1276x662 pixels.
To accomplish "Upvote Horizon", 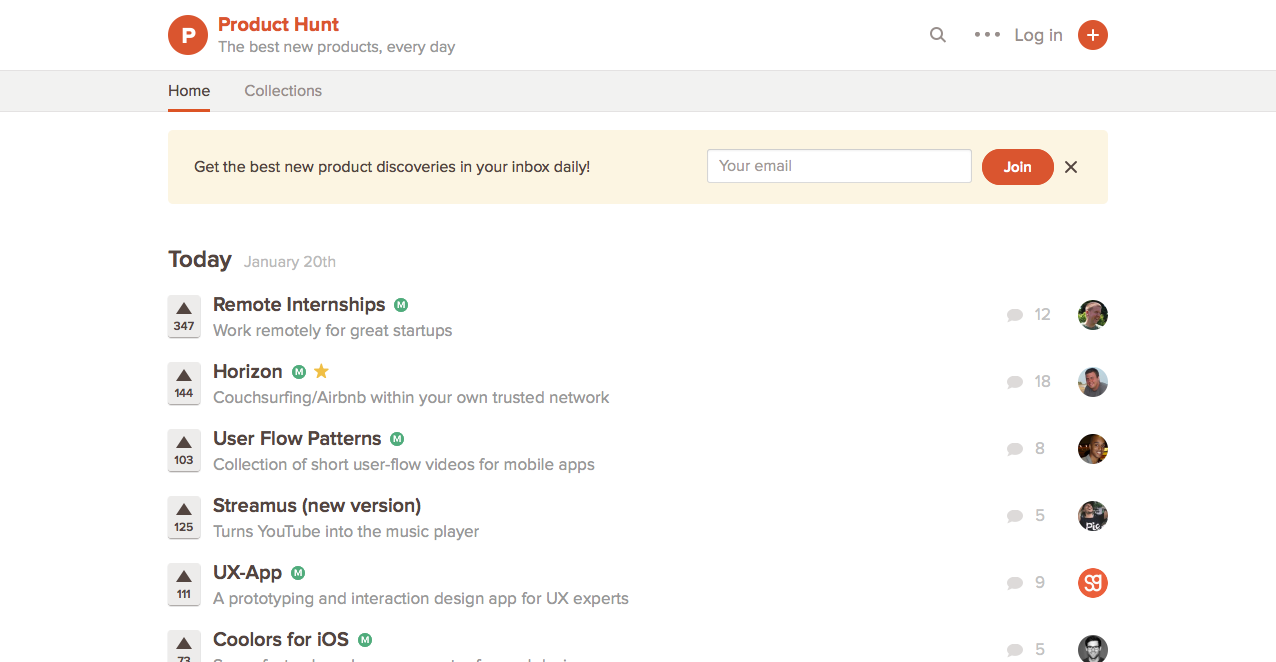I will coord(184,382).
